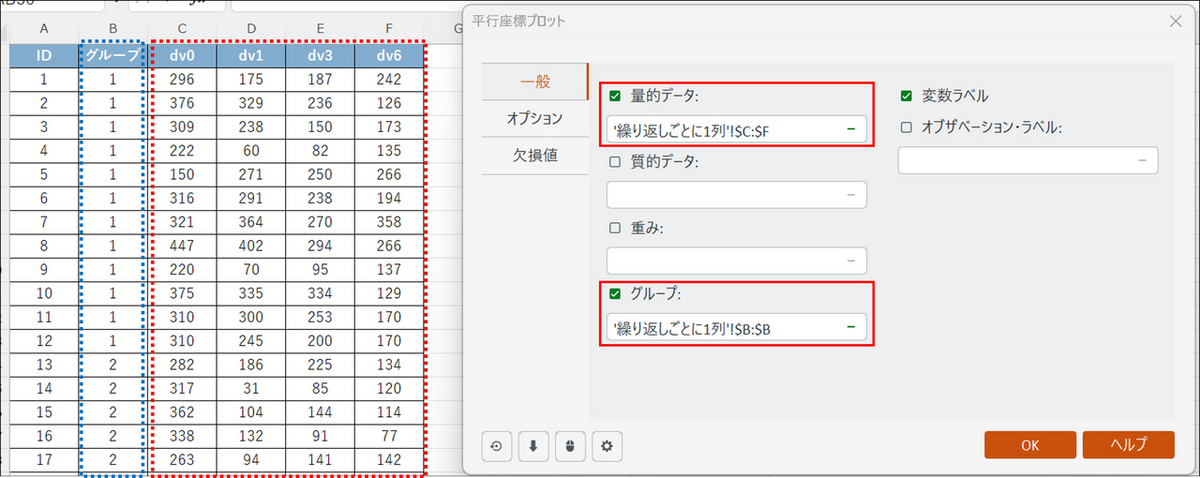Open the 欠損値 tab
The width and height of the screenshot is (1200, 478).
coord(536,156)
